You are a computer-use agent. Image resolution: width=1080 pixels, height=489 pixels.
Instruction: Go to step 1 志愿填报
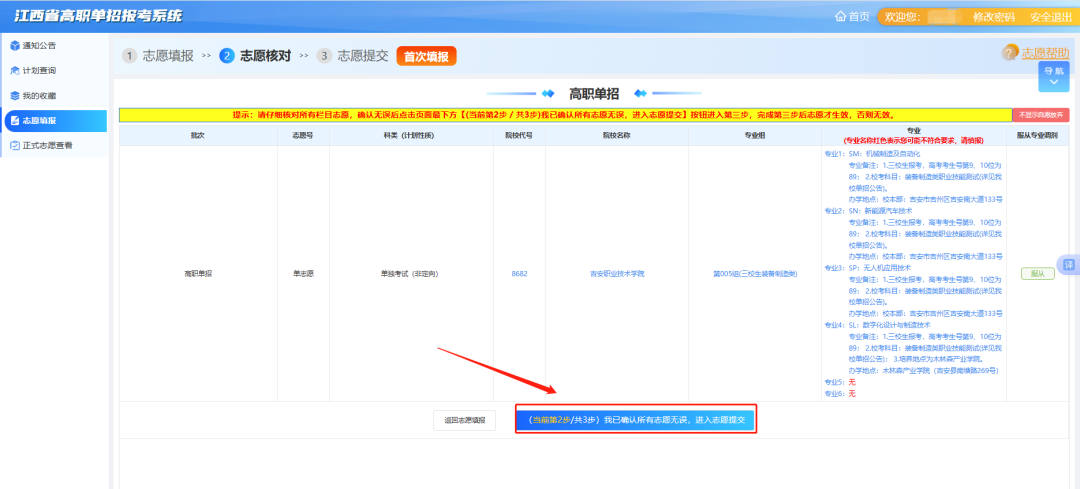click(158, 56)
